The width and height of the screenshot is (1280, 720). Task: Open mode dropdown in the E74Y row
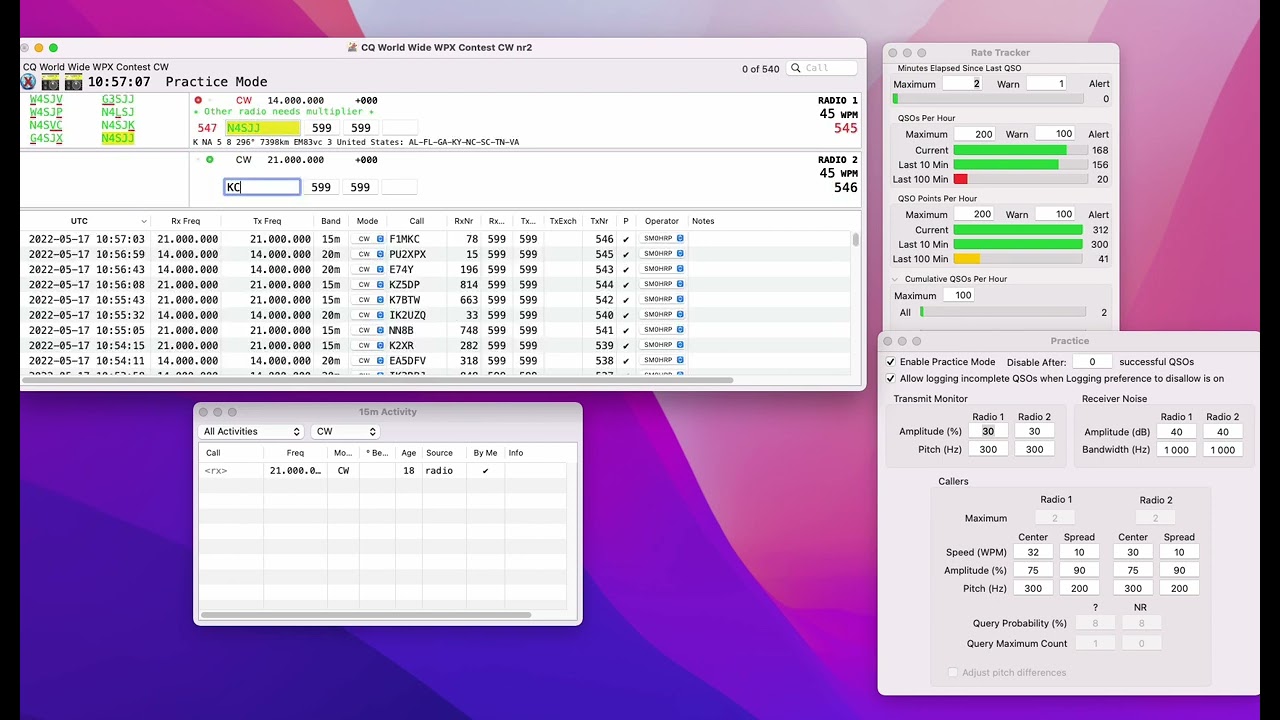pyautogui.click(x=368, y=269)
